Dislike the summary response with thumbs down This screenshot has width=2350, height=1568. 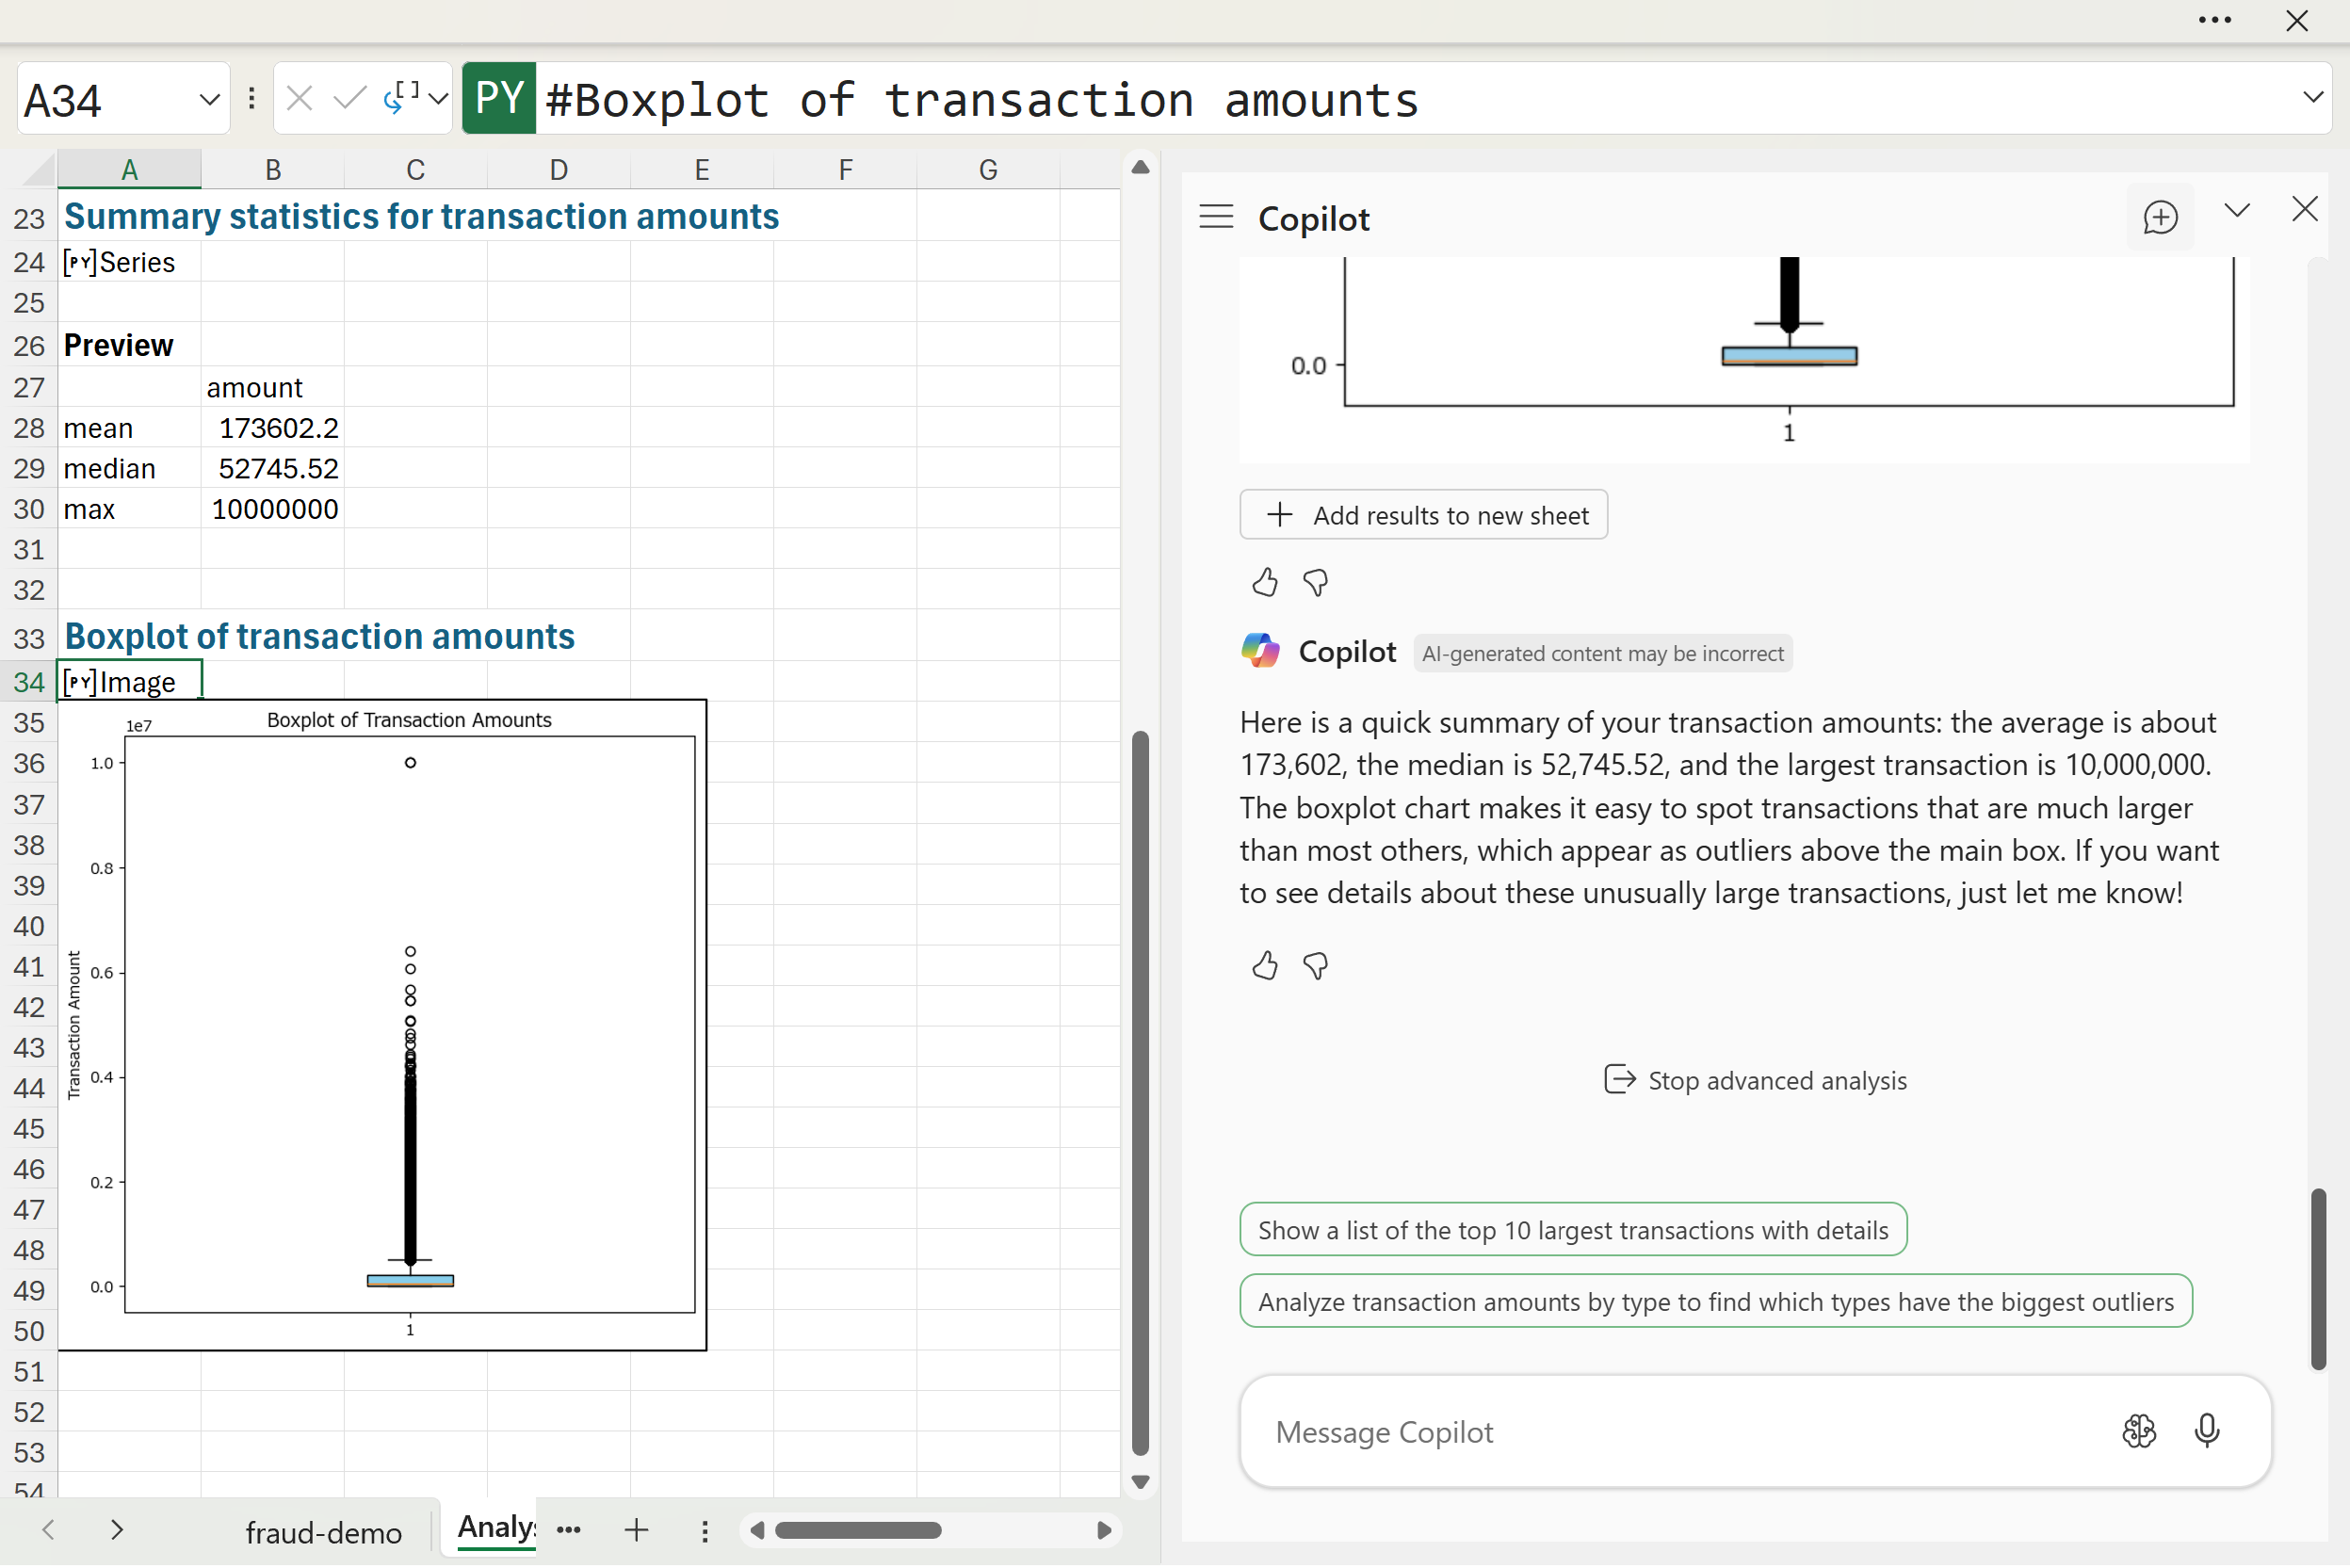click(1316, 966)
